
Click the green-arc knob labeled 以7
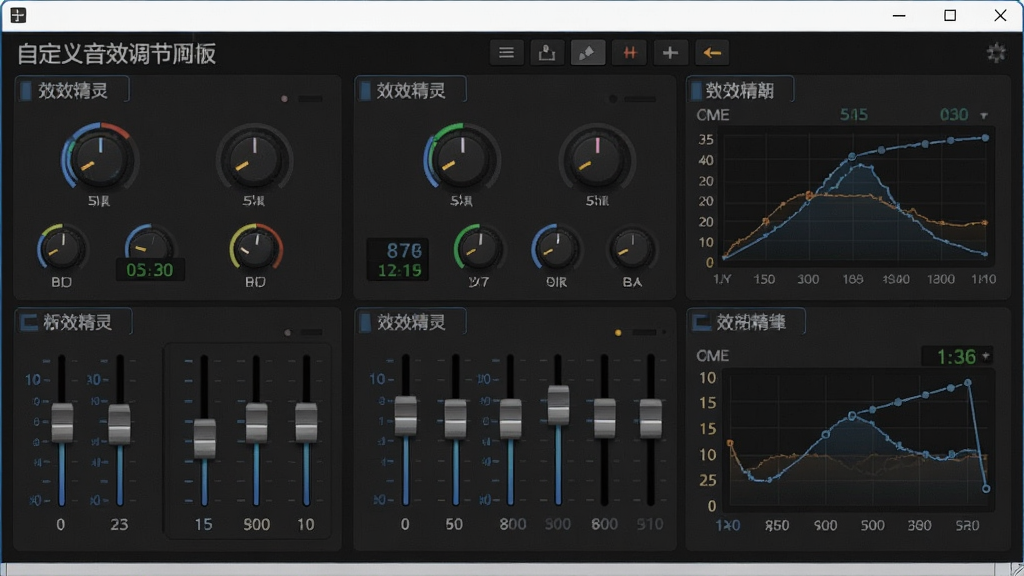pos(479,248)
